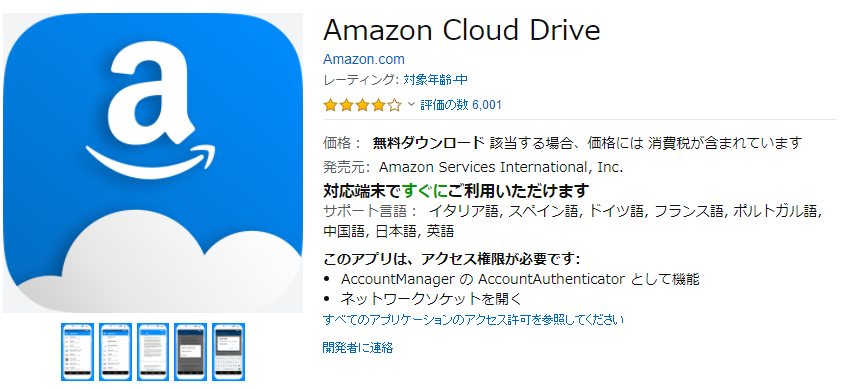Click the 対象年齢-中 rating link
This screenshot has height=389, width=843.
435,80
